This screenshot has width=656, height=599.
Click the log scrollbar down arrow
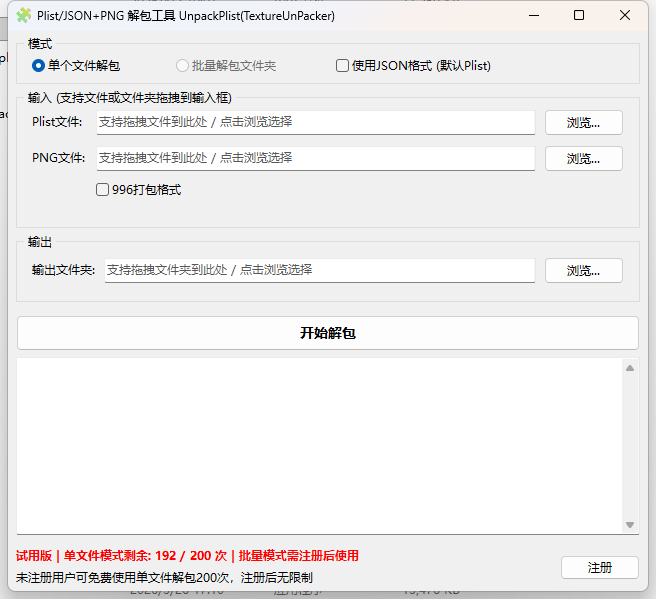630,525
